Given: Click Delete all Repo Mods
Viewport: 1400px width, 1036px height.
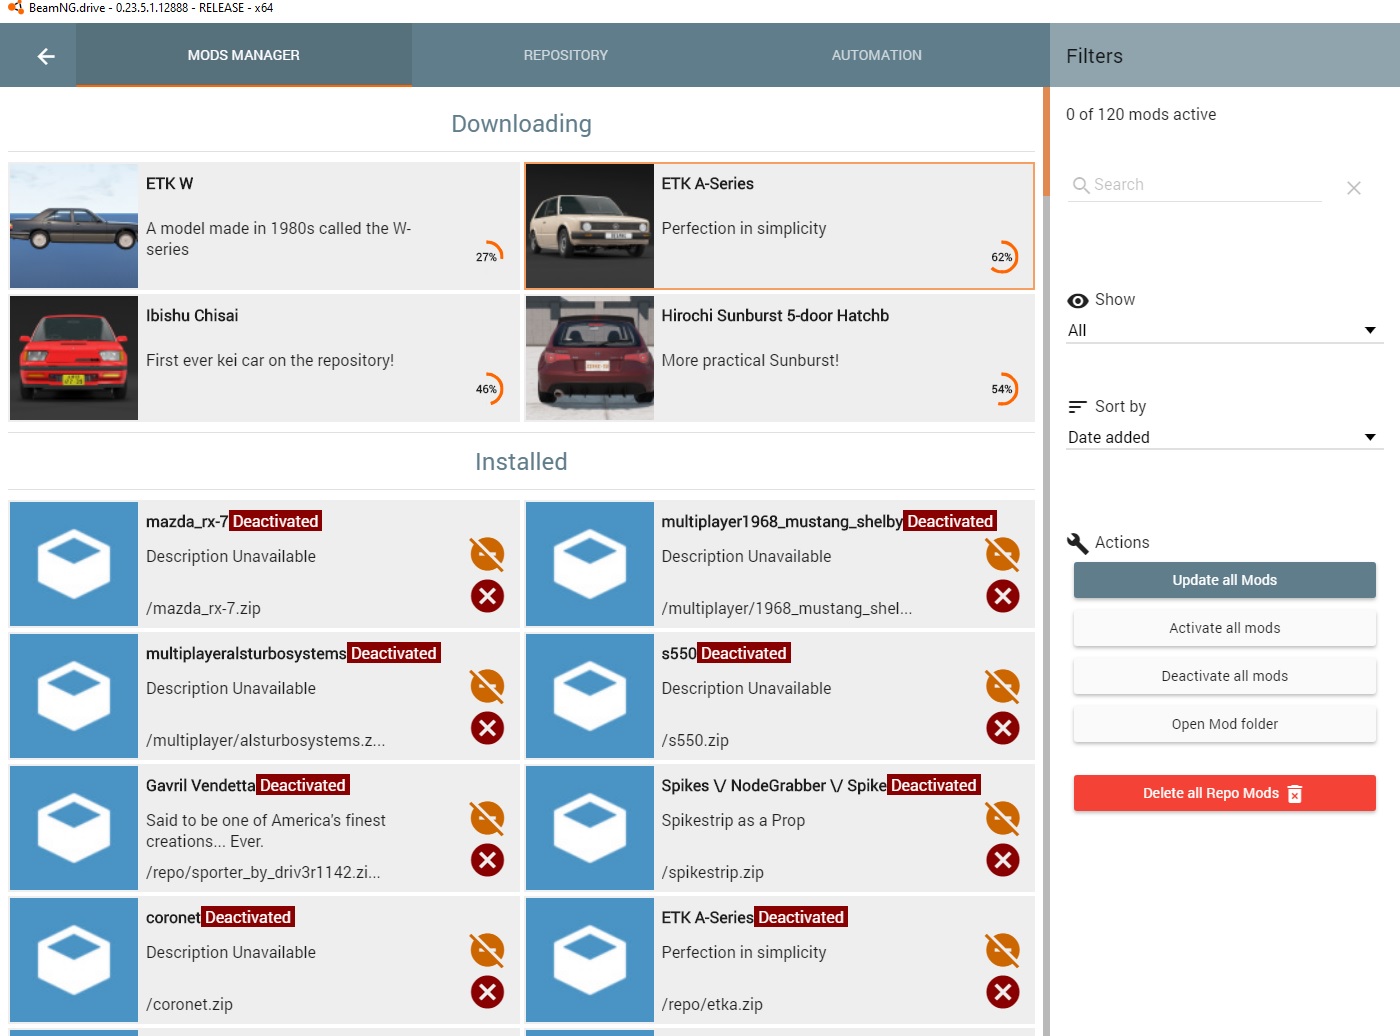Looking at the screenshot, I should tap(1225, 793).
